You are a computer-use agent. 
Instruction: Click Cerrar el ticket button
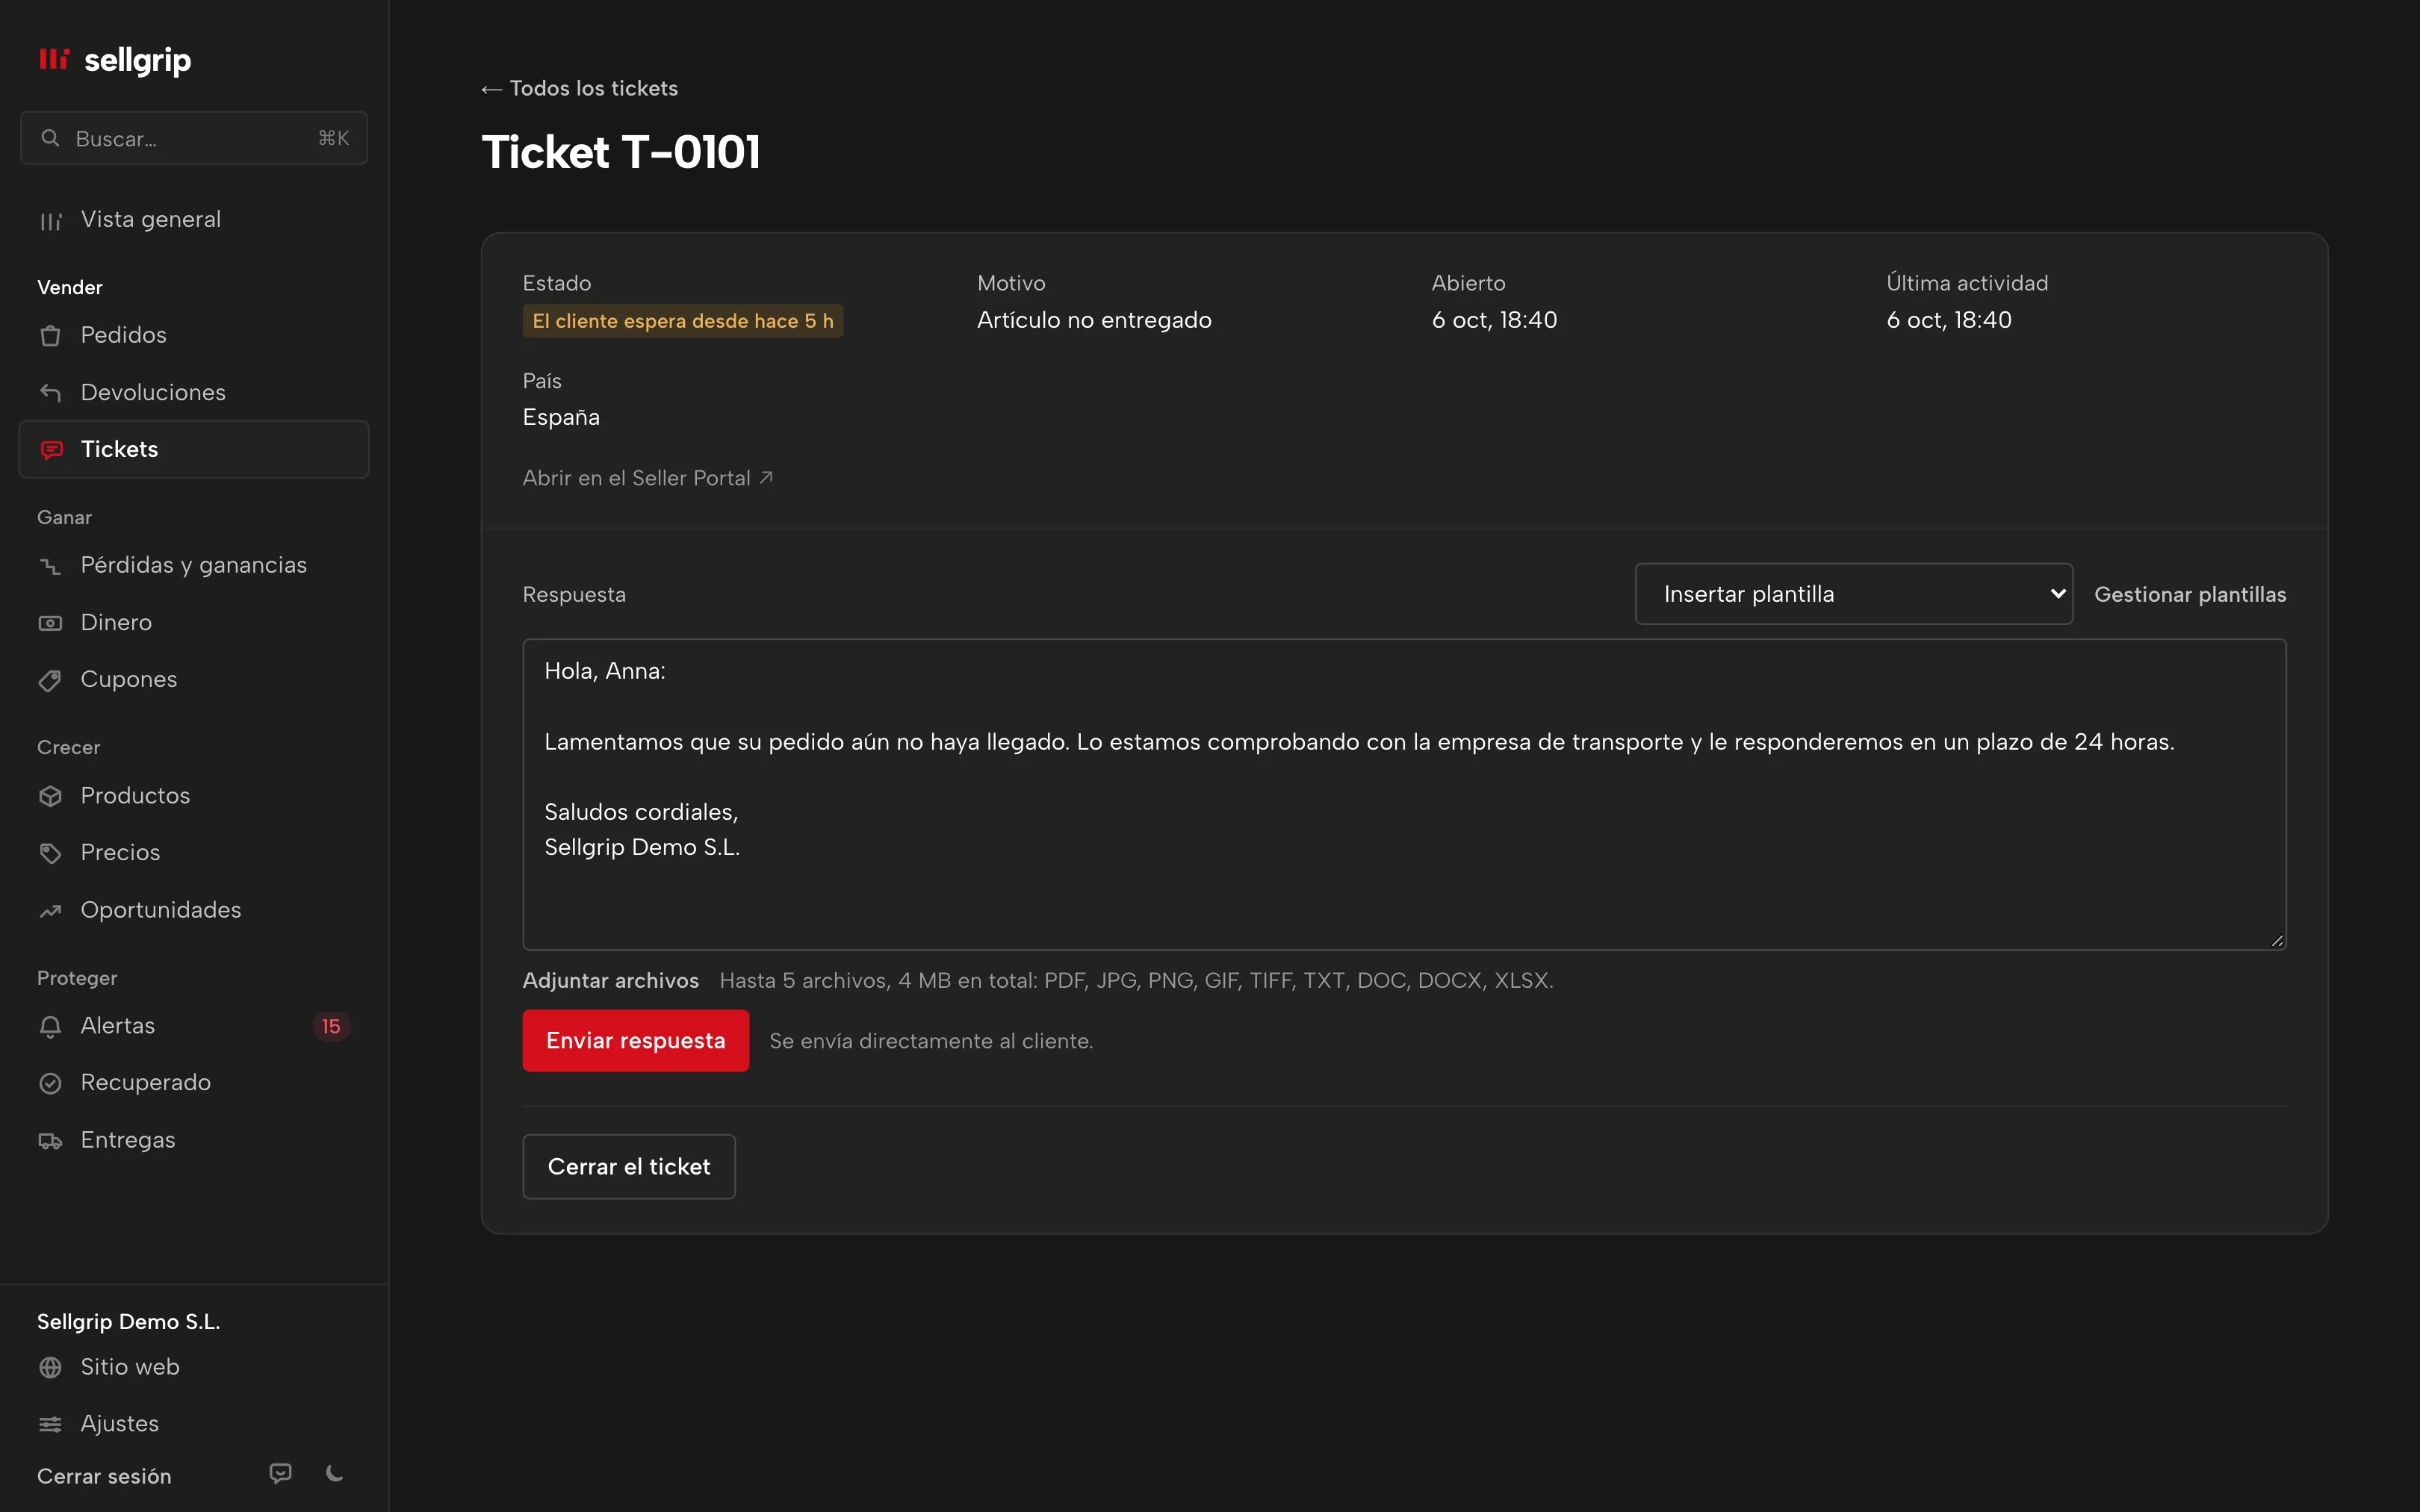629,1167
